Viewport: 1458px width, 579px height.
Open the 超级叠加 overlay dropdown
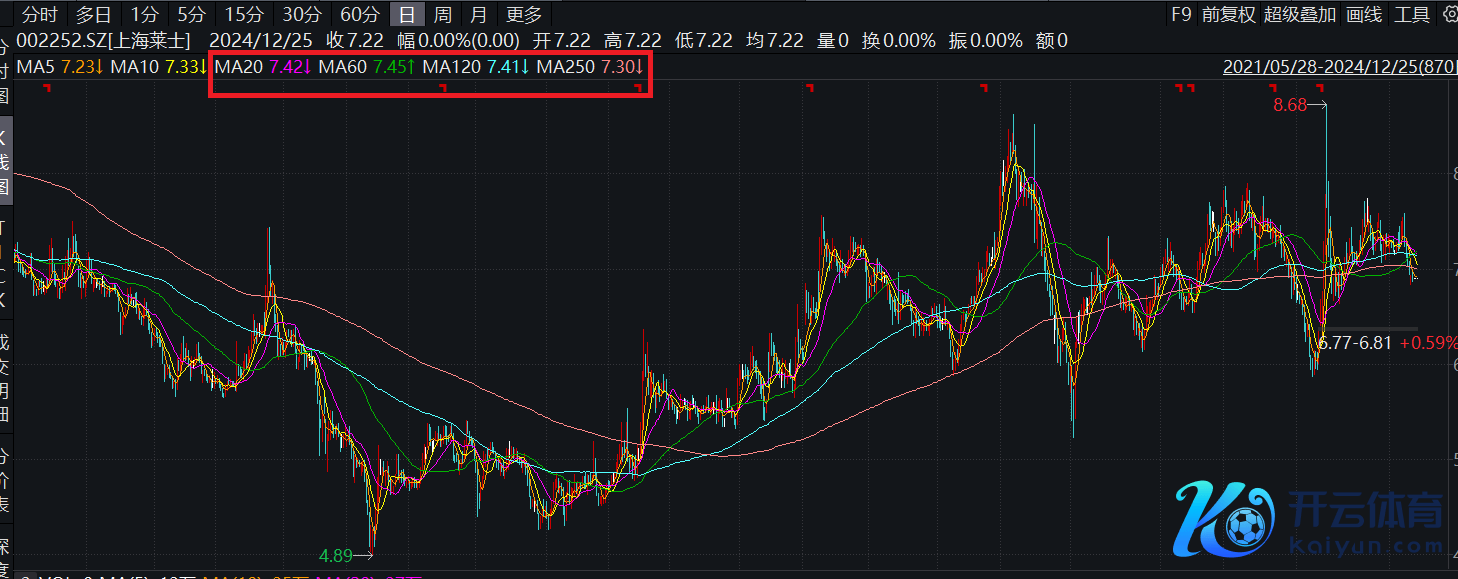(1299, 14)
